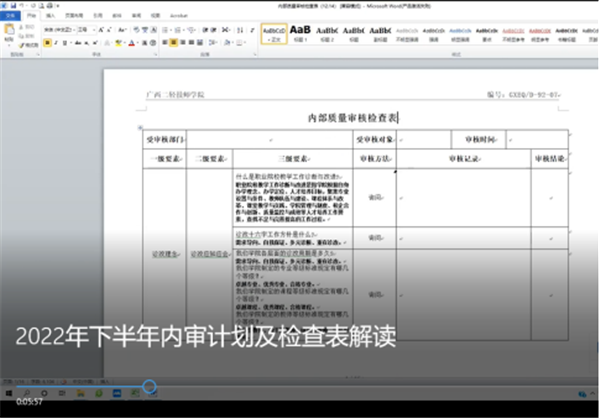Toggle Superscript formatting
This screenshot has width=600, height=418.
click(95, 42)
